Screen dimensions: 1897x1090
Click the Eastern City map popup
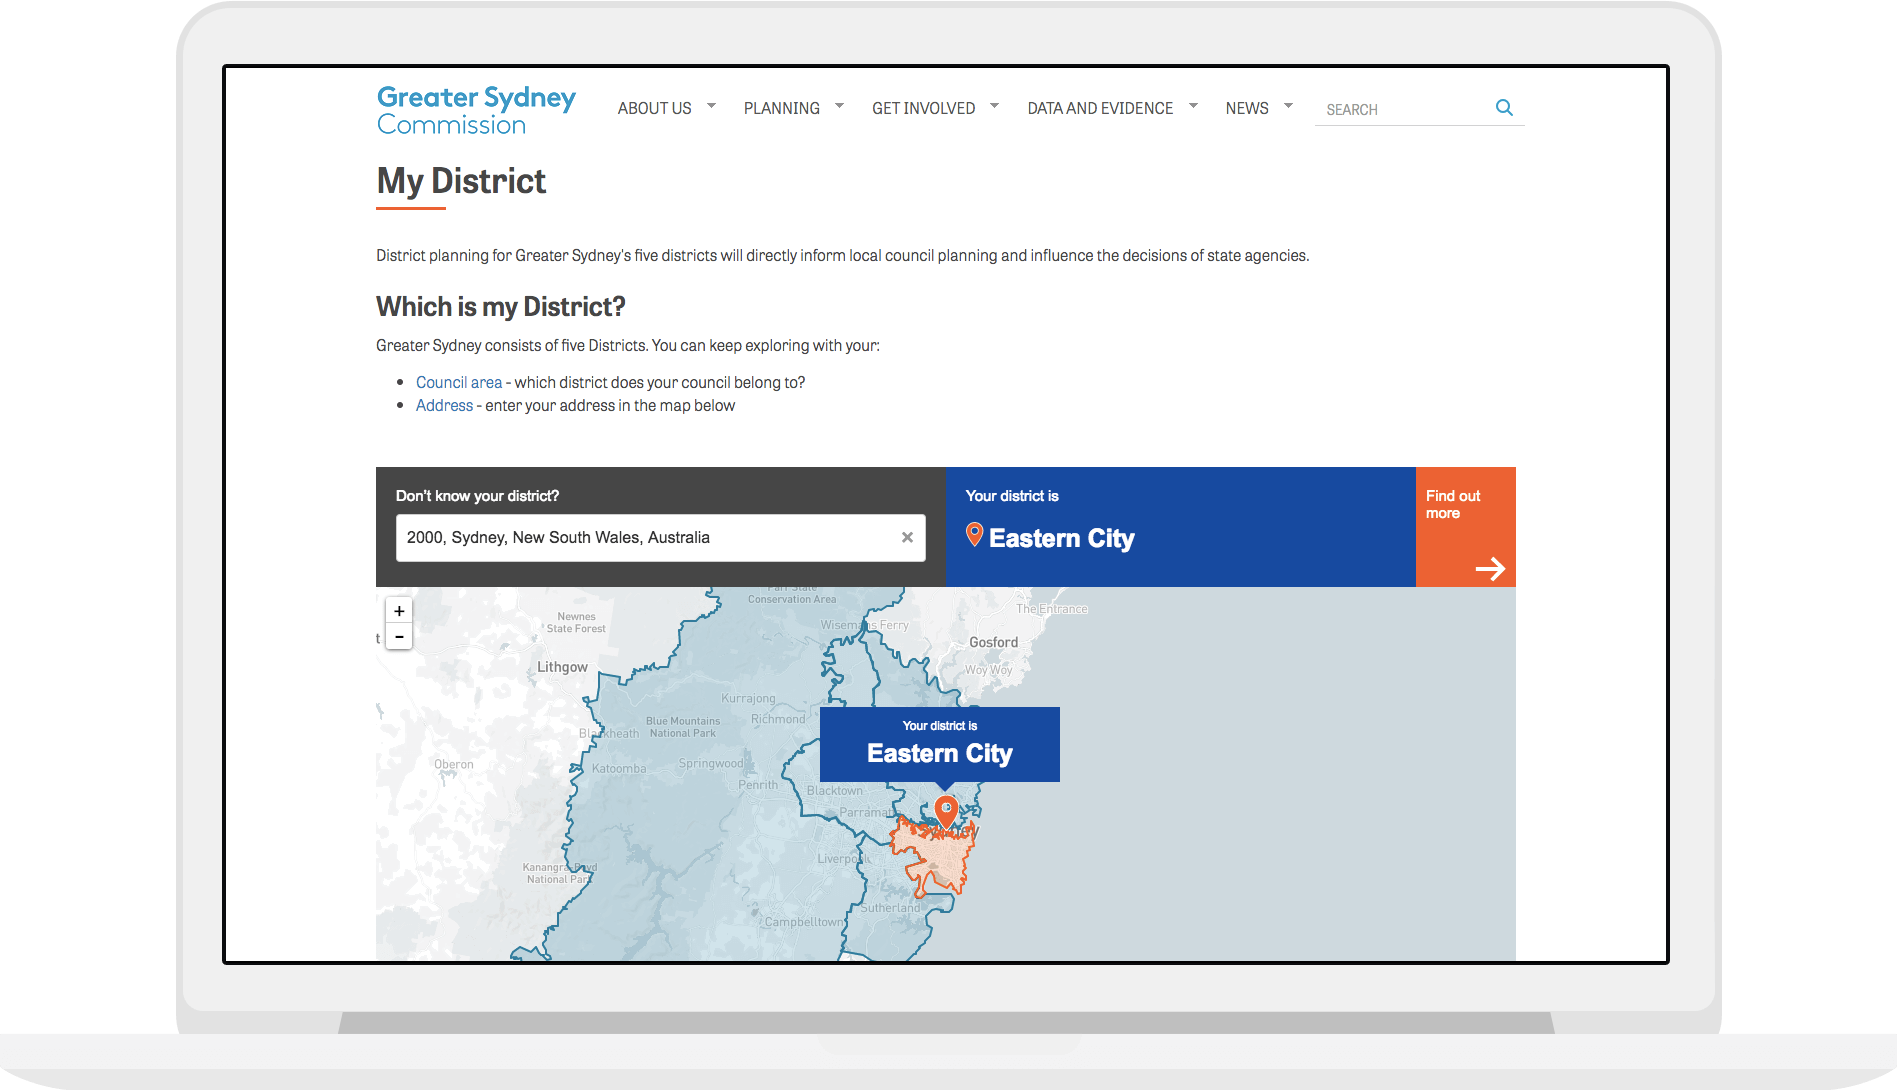coord(939,744)
